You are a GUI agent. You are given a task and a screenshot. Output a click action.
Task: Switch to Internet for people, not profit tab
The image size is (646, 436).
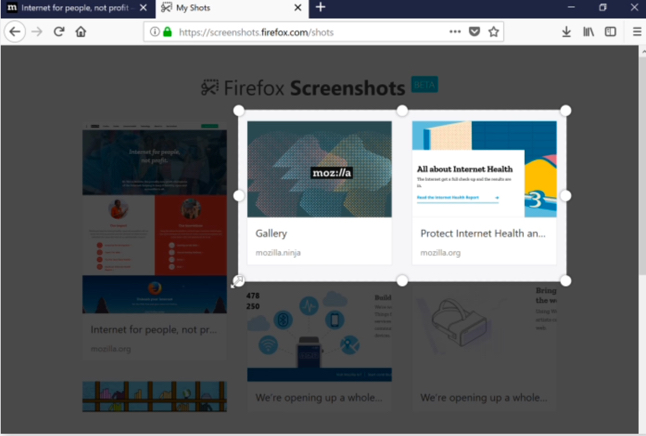[x=78, y=8]
